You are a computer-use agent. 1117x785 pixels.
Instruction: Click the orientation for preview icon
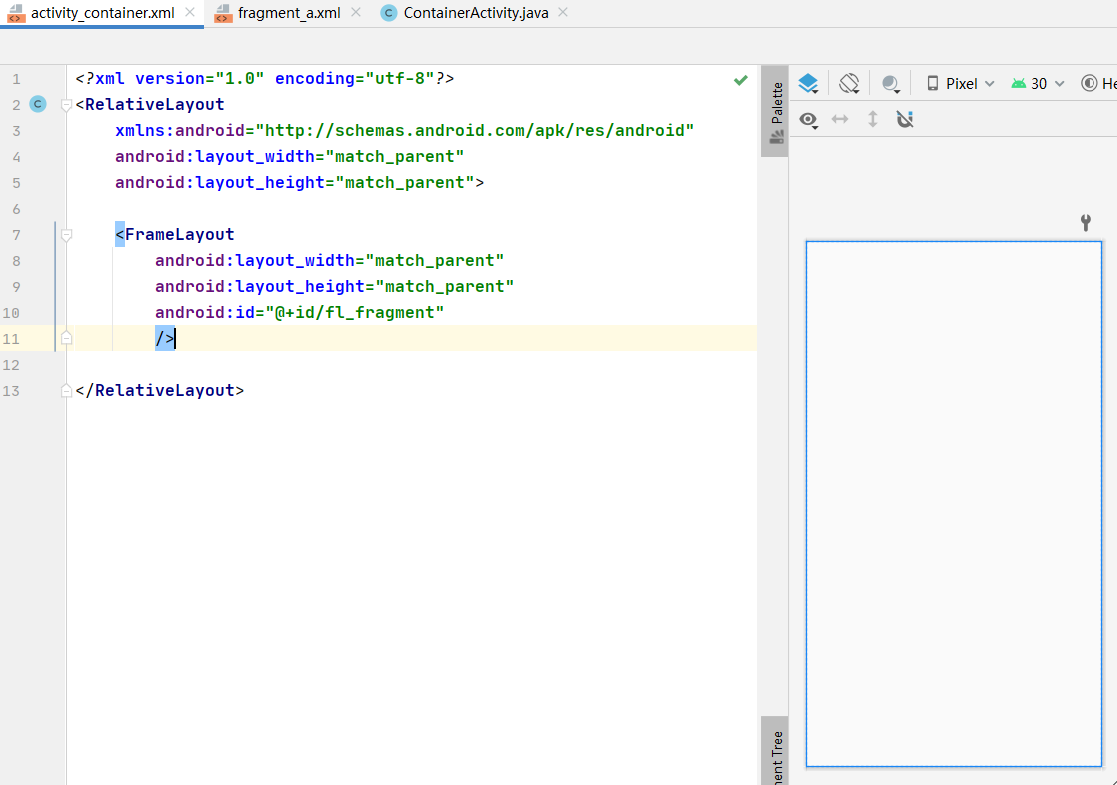pyautogui.click(x=849, y=83)
